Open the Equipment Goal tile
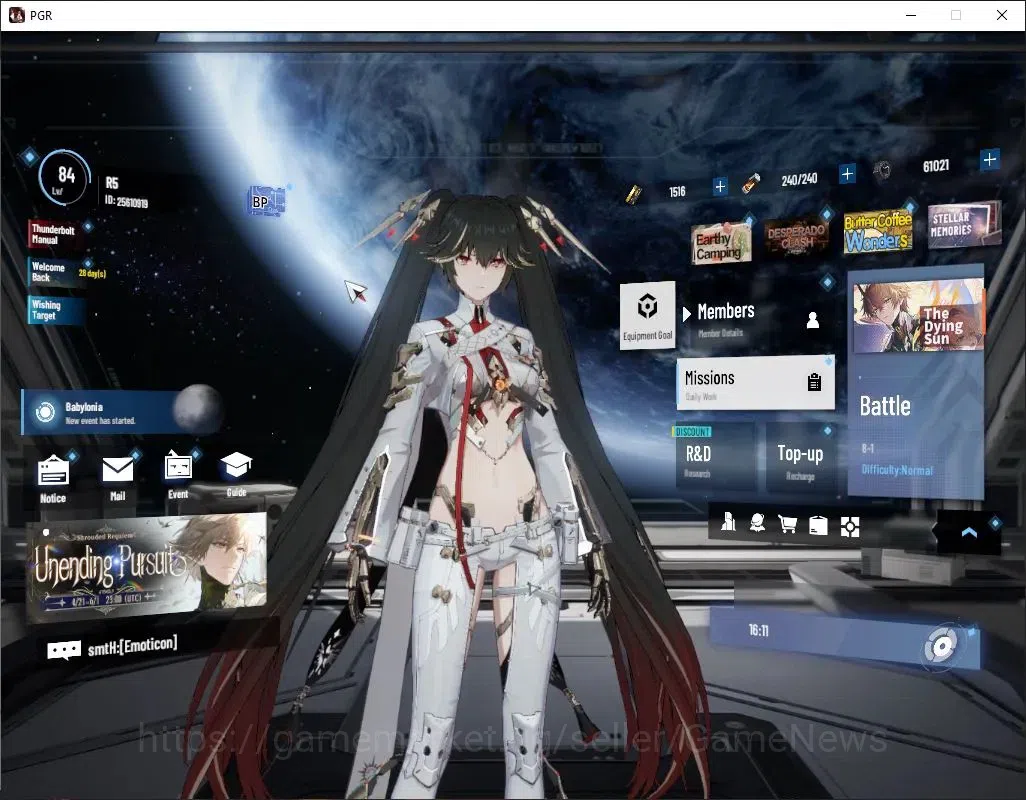 647,315
